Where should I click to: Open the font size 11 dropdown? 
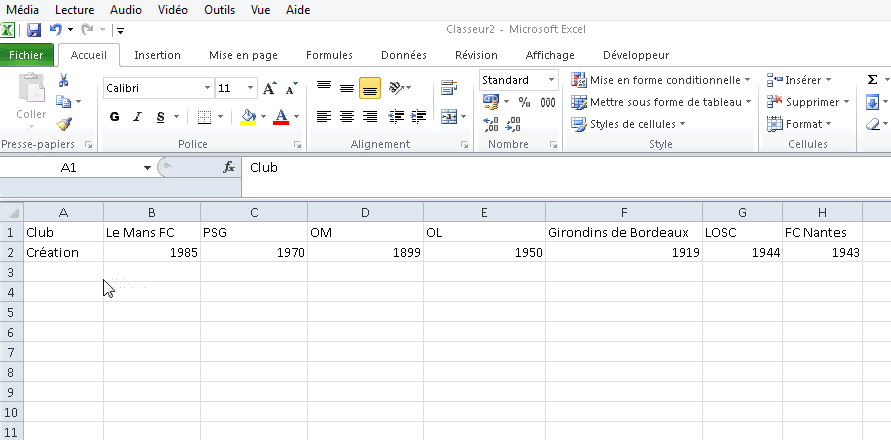(x=251, y=88)
